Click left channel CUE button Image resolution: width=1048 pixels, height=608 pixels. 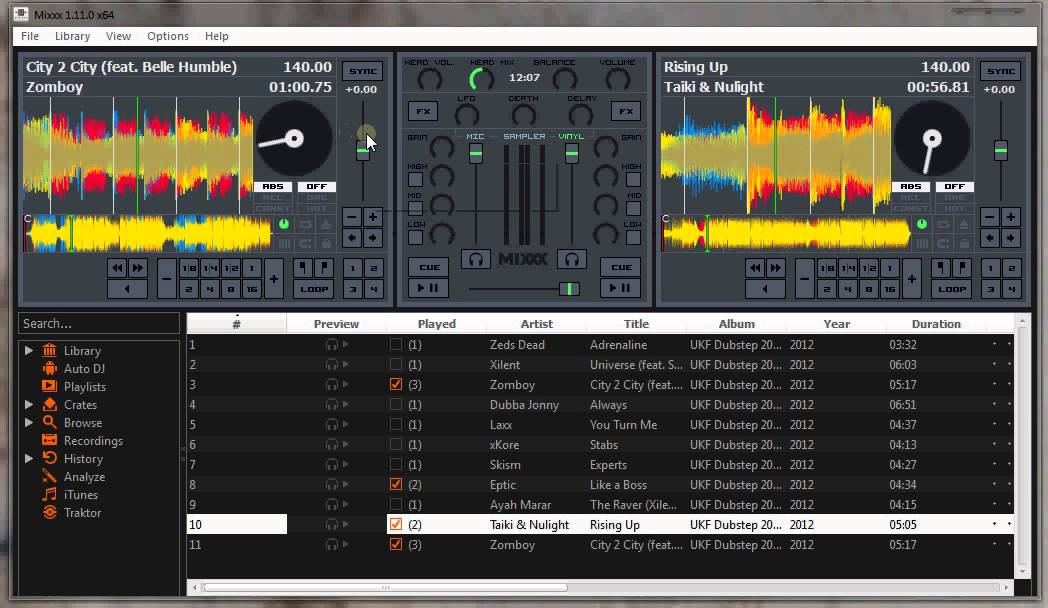(429, 267)
